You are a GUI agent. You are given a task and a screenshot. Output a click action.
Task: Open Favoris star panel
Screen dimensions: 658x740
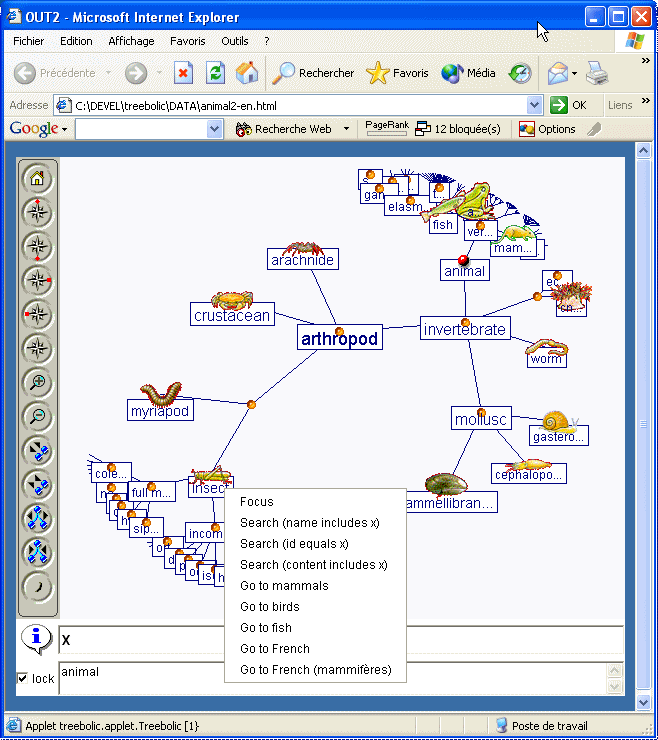click(x=397, y=73)
